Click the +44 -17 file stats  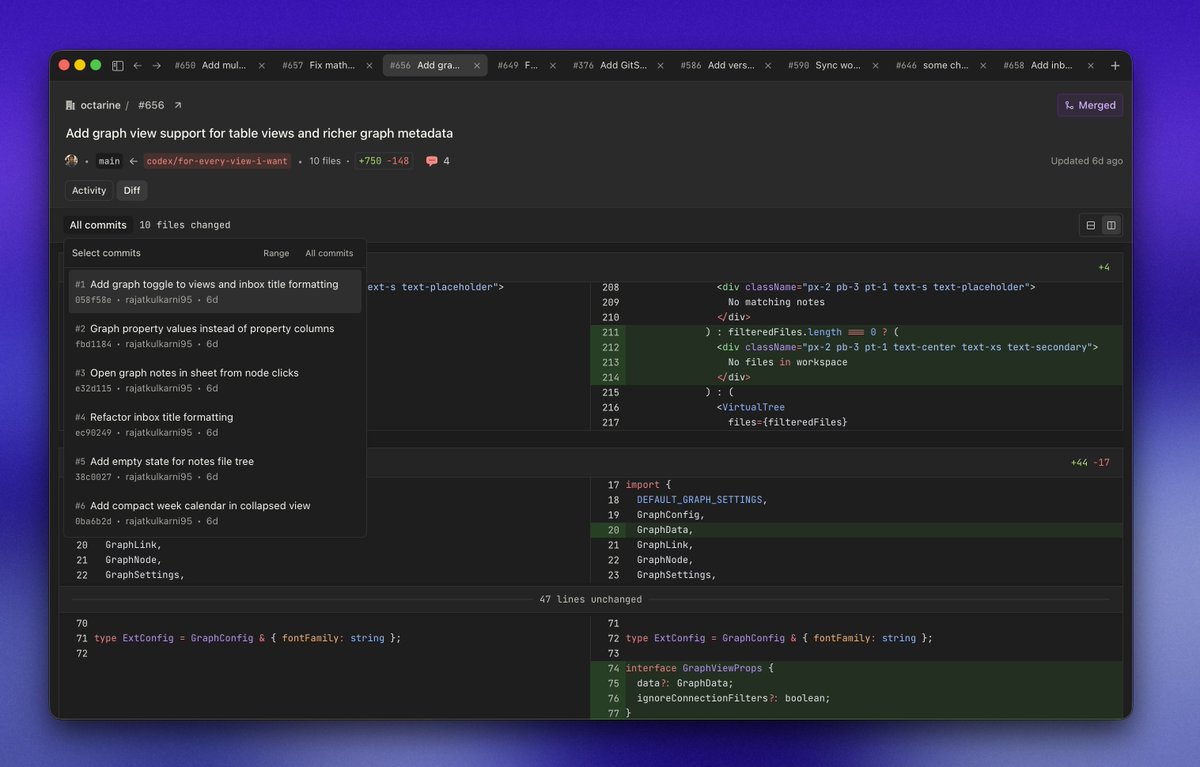coord(1090,462)
